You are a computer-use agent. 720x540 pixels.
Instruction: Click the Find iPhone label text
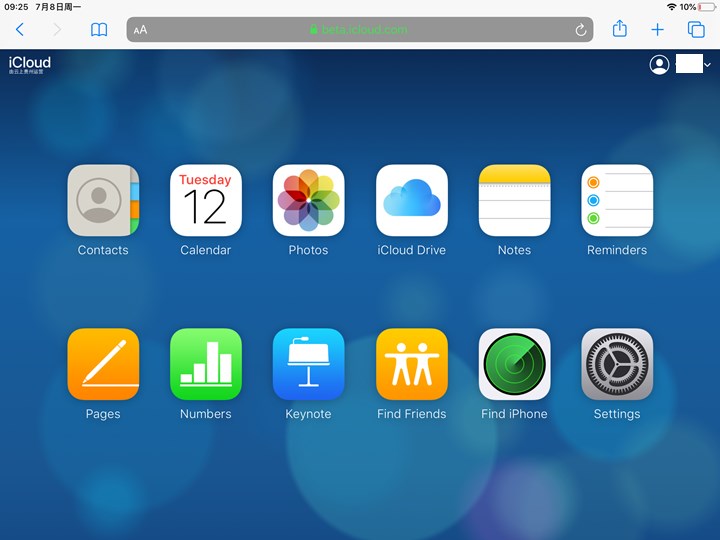pyautogui.click(x=514, y=414)
